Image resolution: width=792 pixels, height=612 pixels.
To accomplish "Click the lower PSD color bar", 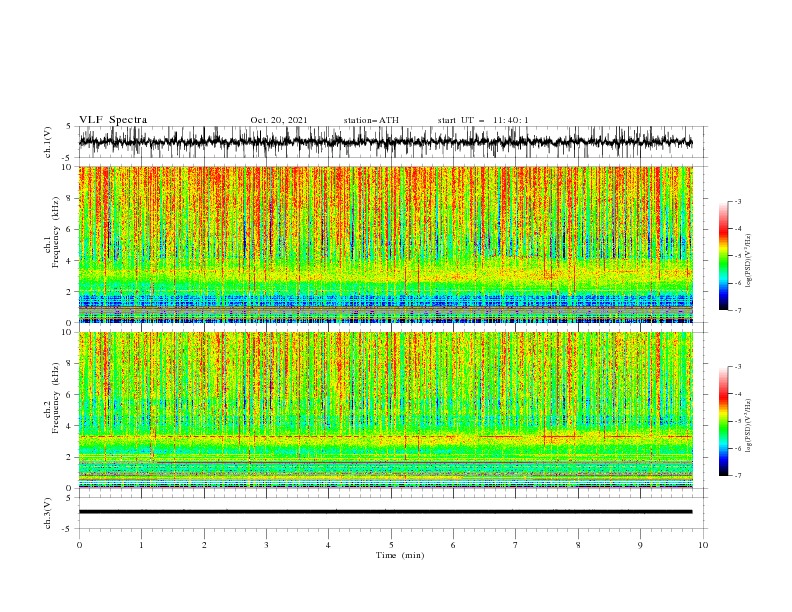I will (724, 421).
